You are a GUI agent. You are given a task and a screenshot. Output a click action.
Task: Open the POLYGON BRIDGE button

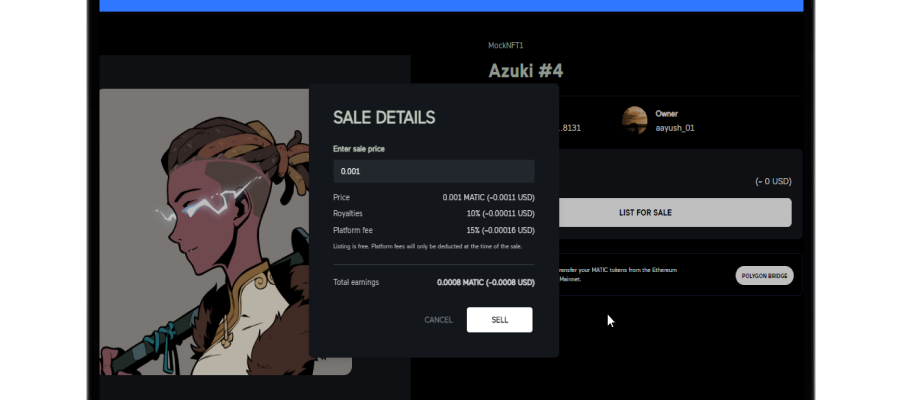pyautogui.click(x=764, y=275)
